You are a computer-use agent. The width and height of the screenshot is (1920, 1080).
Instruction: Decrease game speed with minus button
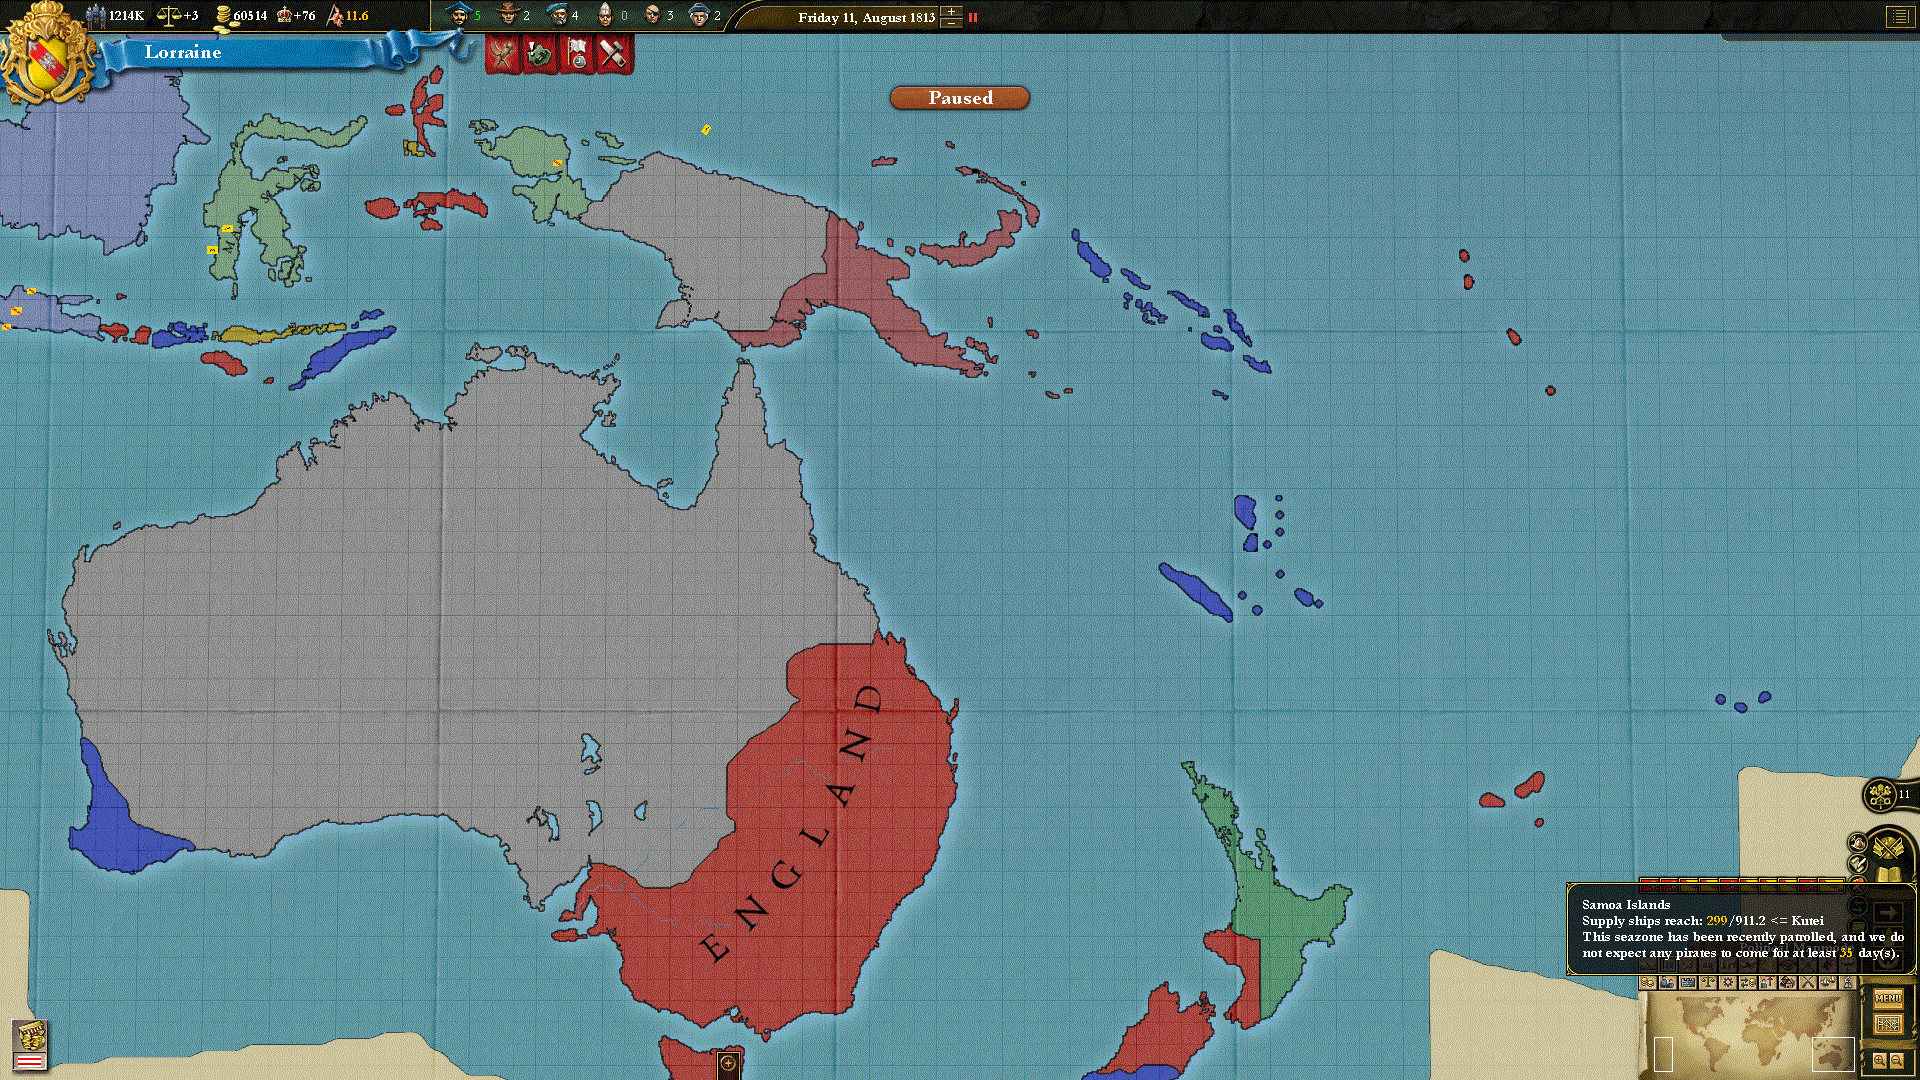pyautogui.click(x=952, y=22)
